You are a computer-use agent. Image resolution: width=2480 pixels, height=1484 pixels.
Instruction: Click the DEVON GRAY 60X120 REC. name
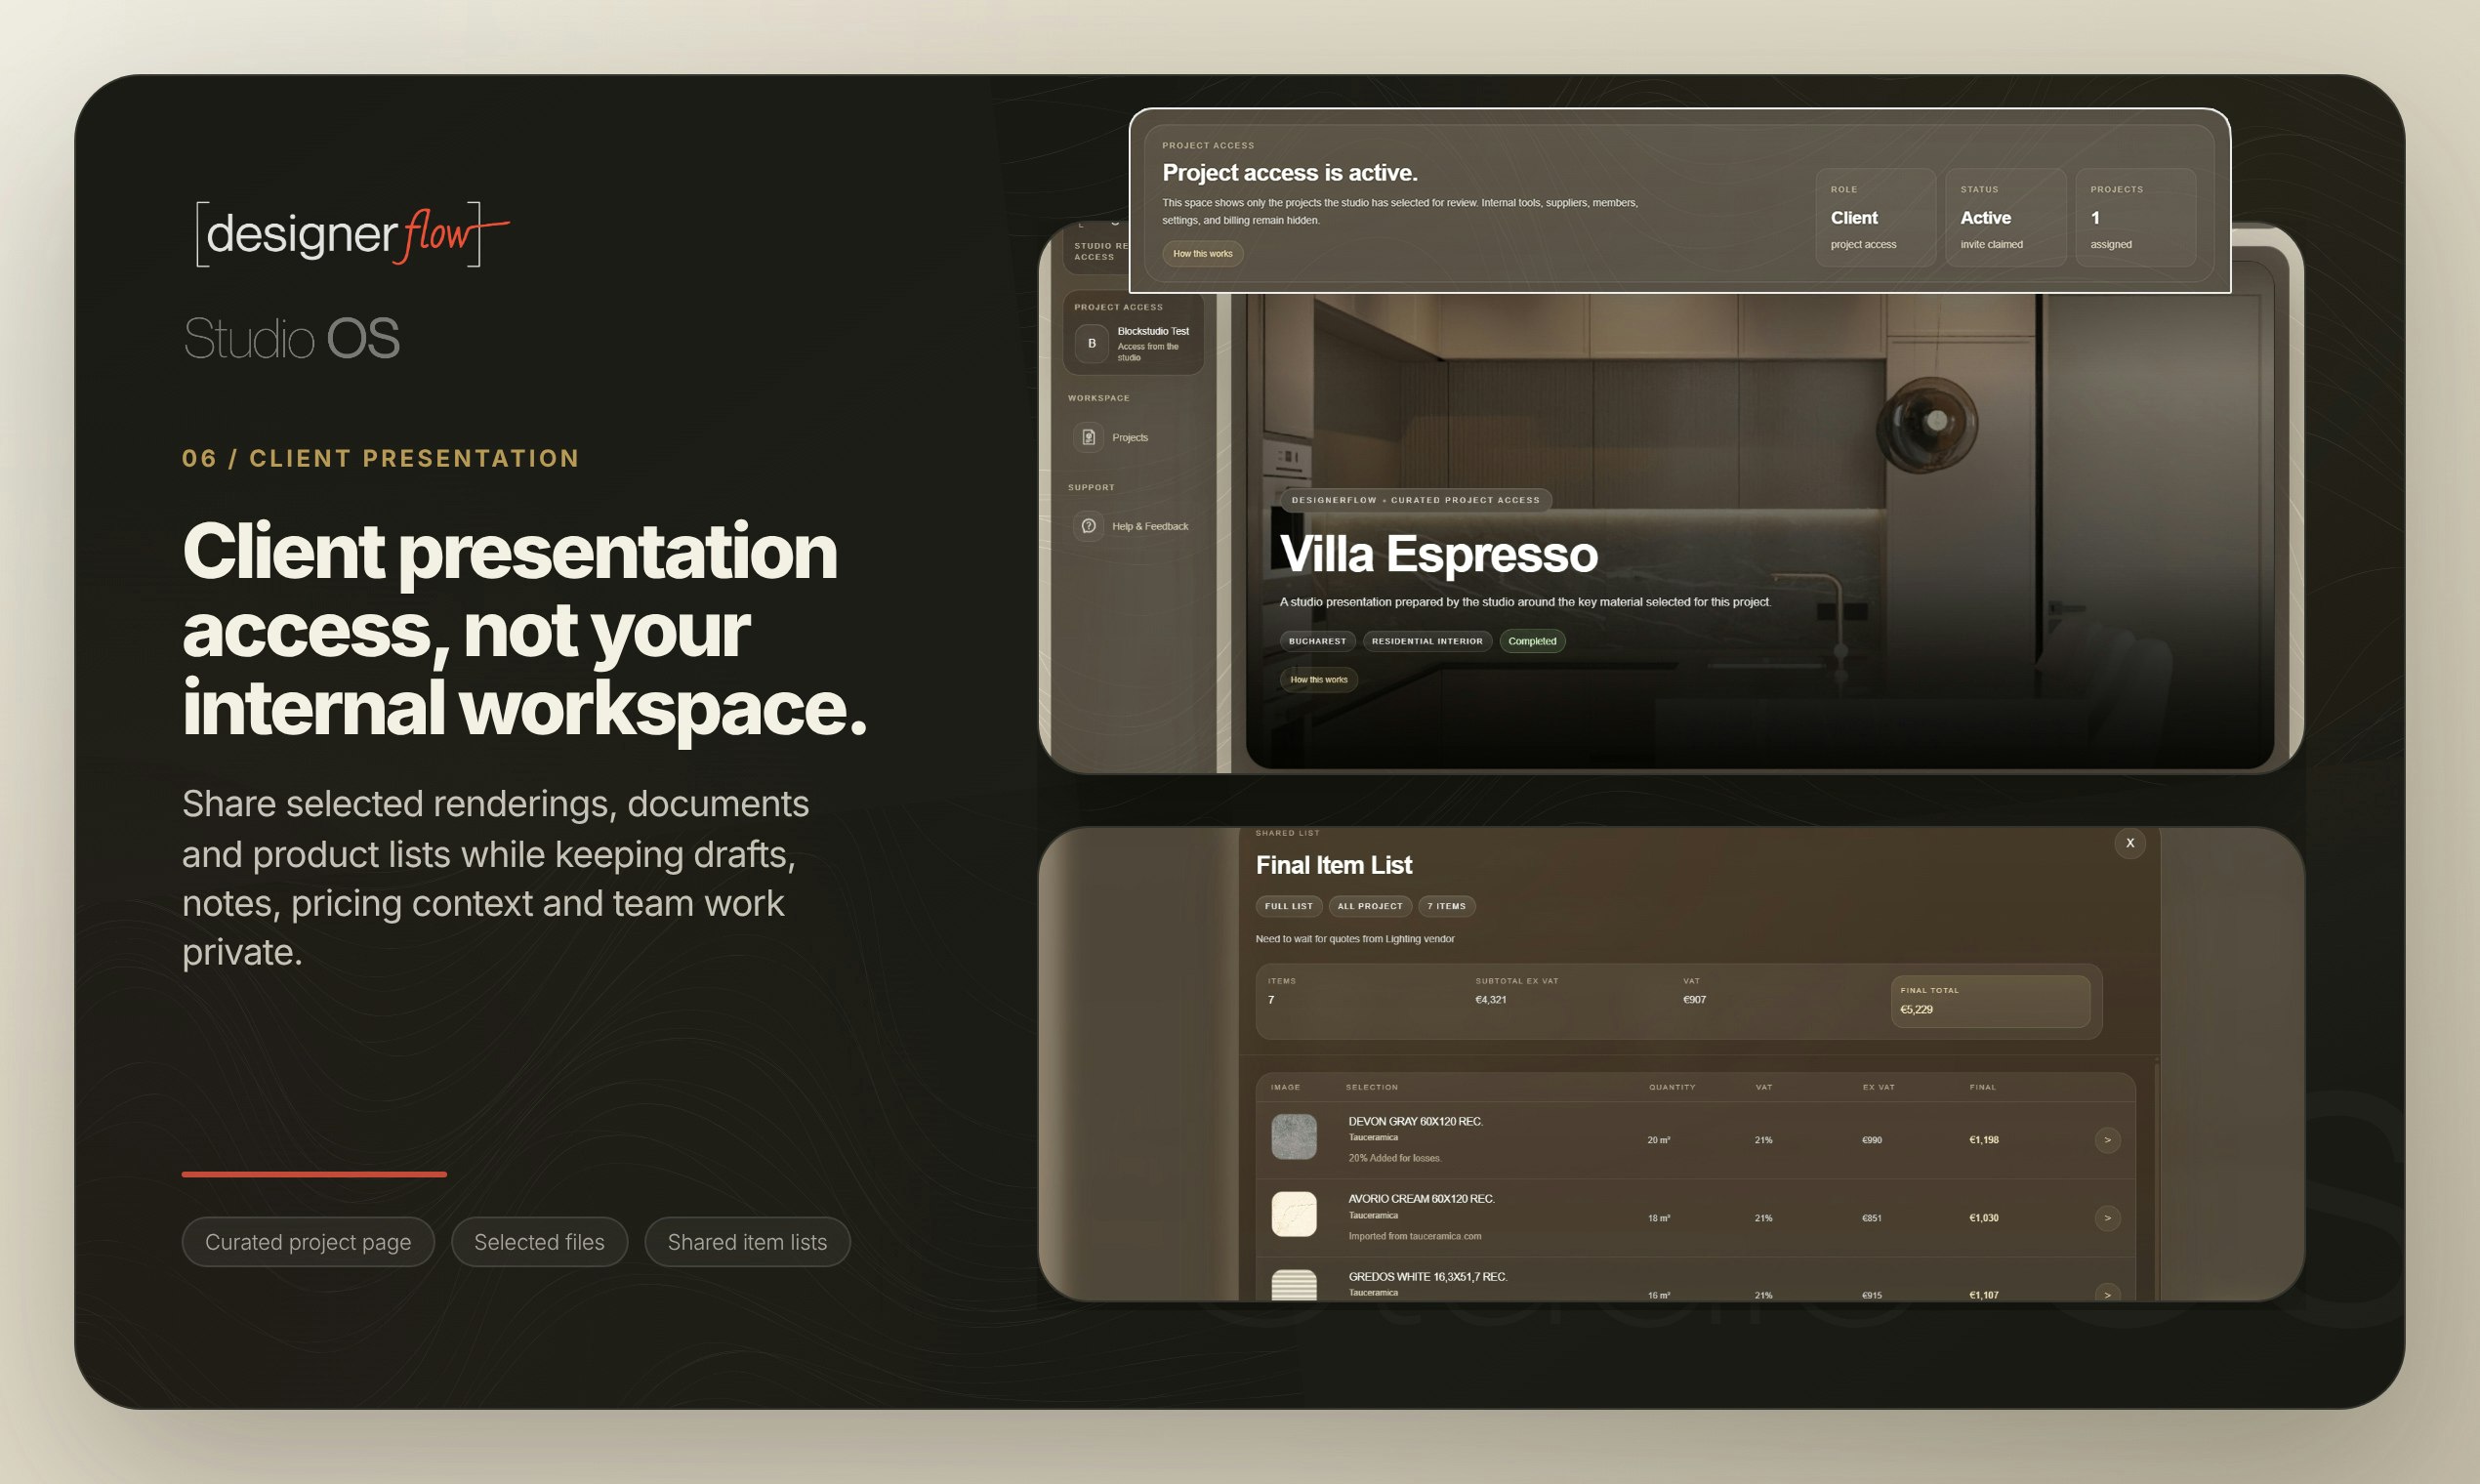click(x=1415, y=1121)
